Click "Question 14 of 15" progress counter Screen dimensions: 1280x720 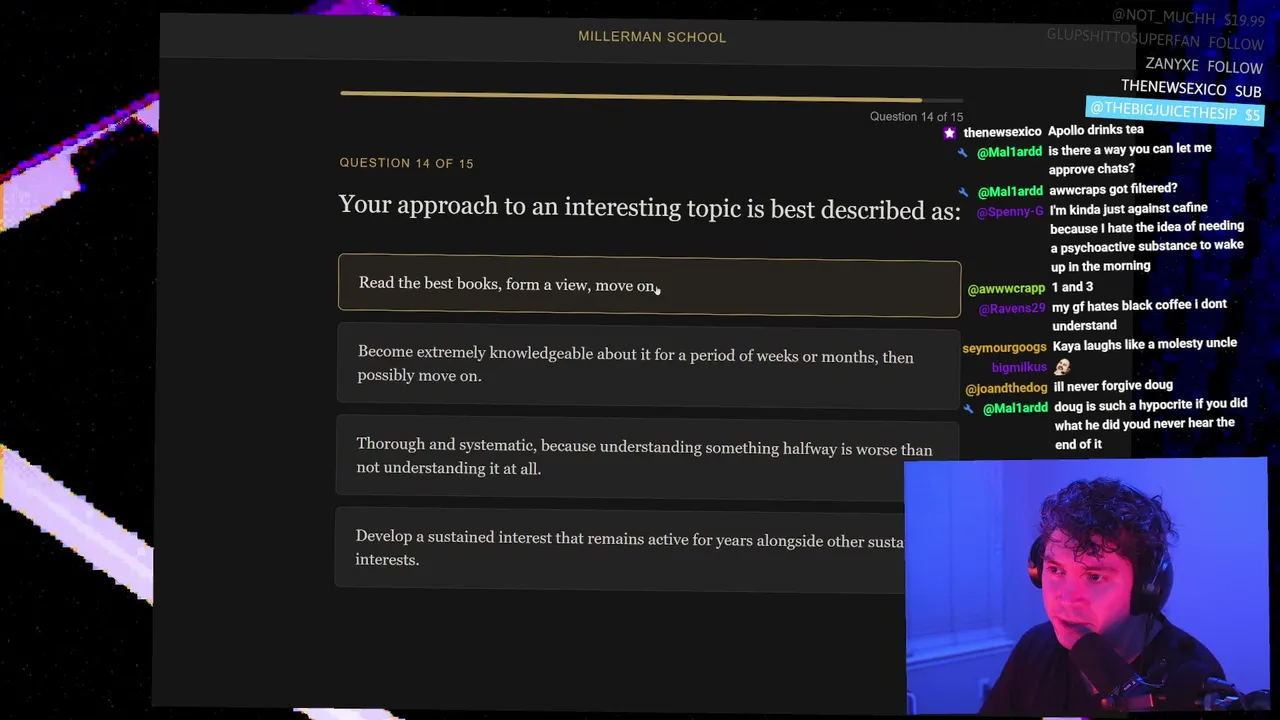point(916,117)
